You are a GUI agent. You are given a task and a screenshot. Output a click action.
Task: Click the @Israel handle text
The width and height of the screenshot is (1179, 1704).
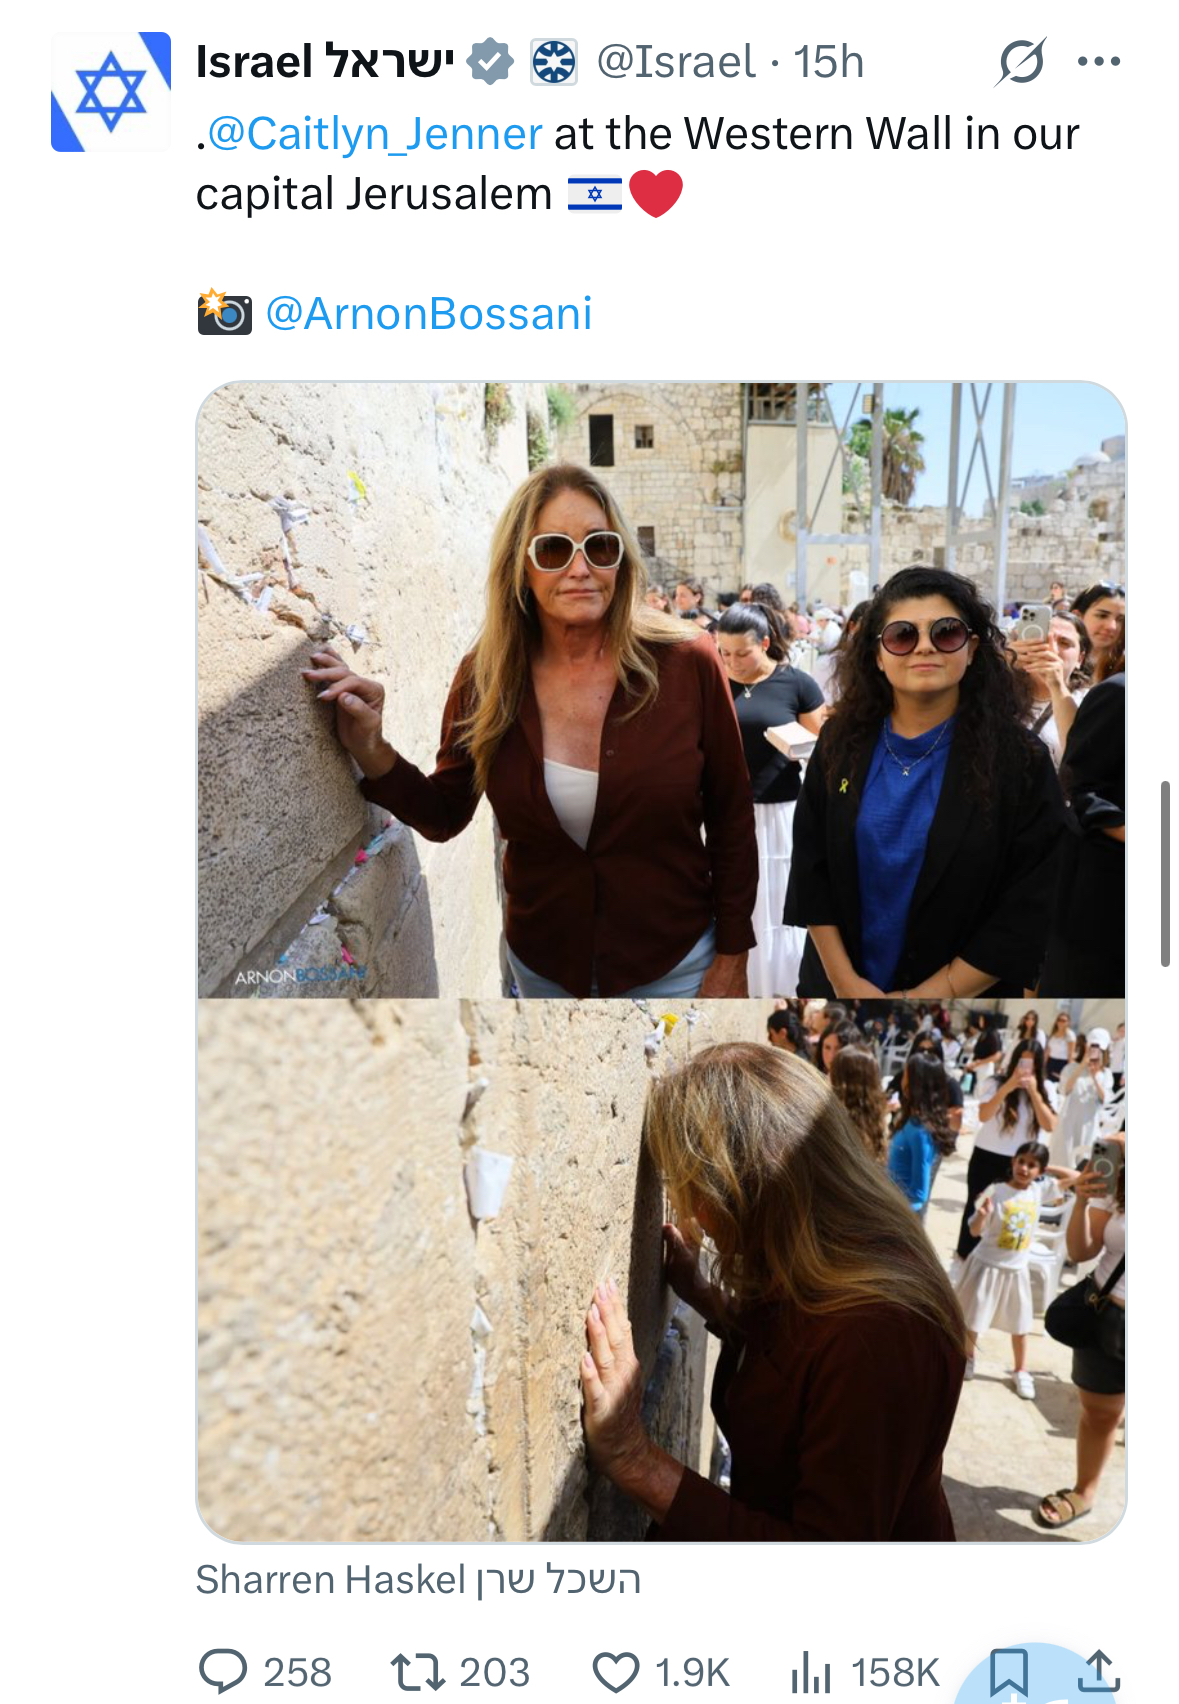676,62
